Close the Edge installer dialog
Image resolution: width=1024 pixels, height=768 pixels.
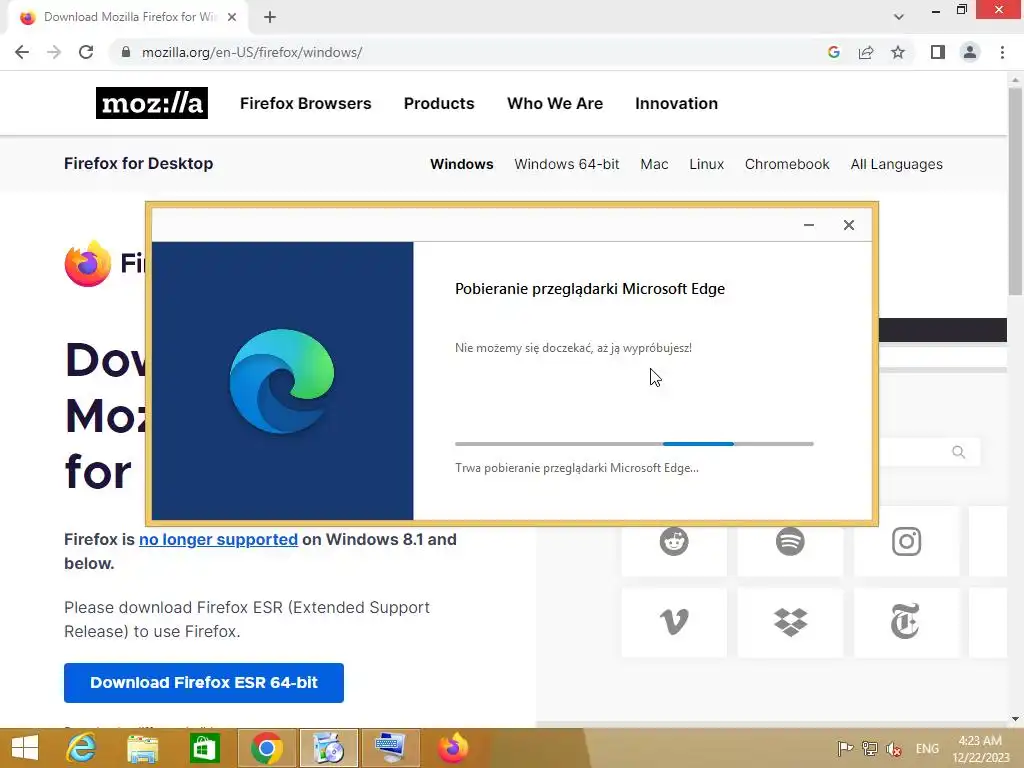tap(848, 225)
